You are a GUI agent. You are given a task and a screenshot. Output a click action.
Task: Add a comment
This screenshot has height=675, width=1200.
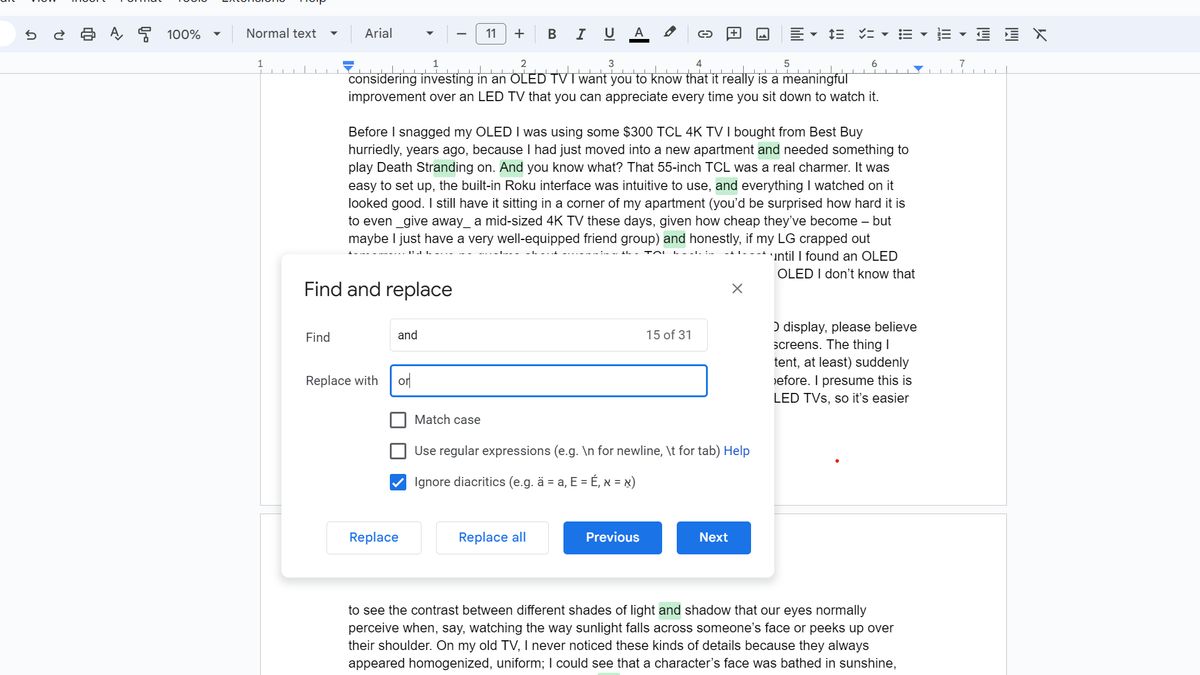point(733,33)
